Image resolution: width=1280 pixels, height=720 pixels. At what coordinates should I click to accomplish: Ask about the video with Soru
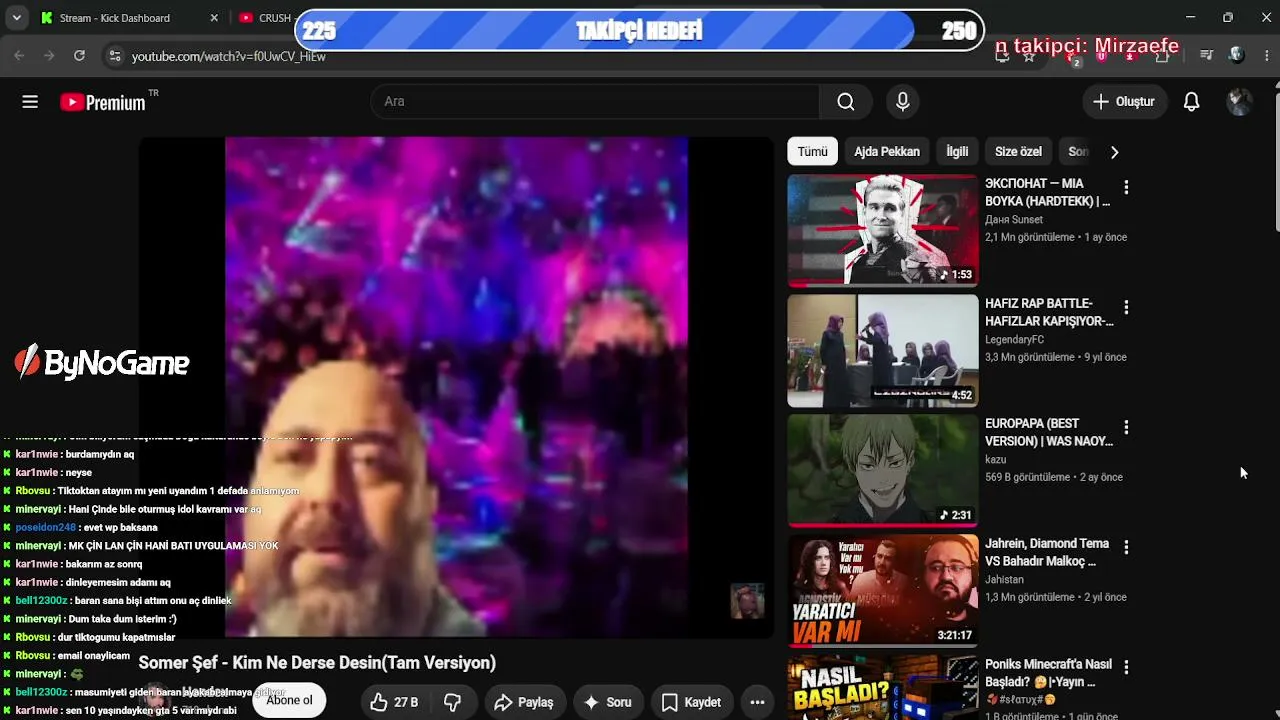click(x=608, y=702)
